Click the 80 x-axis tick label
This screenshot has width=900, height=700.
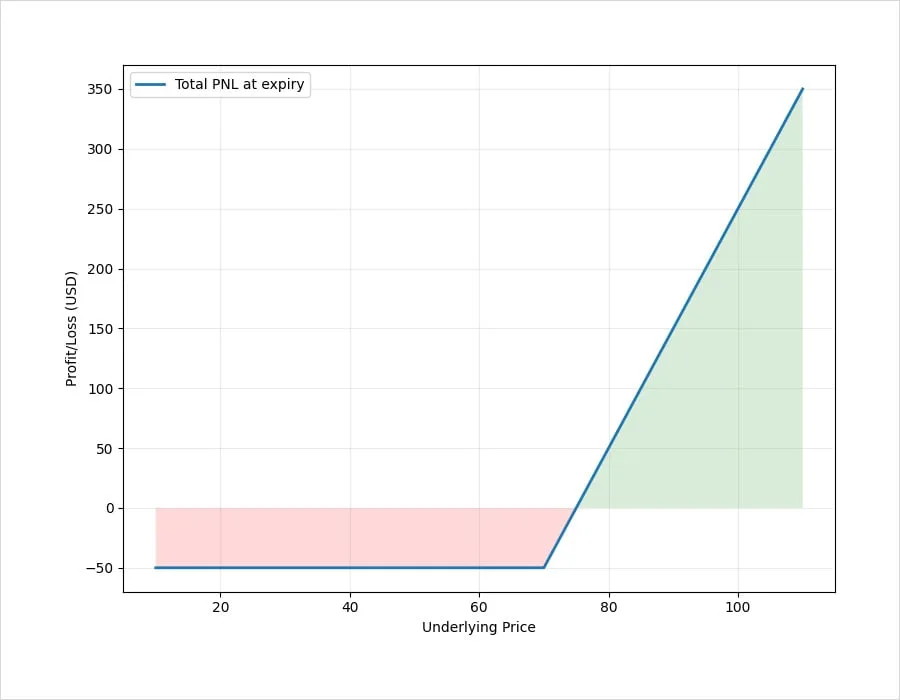[608, 607]
